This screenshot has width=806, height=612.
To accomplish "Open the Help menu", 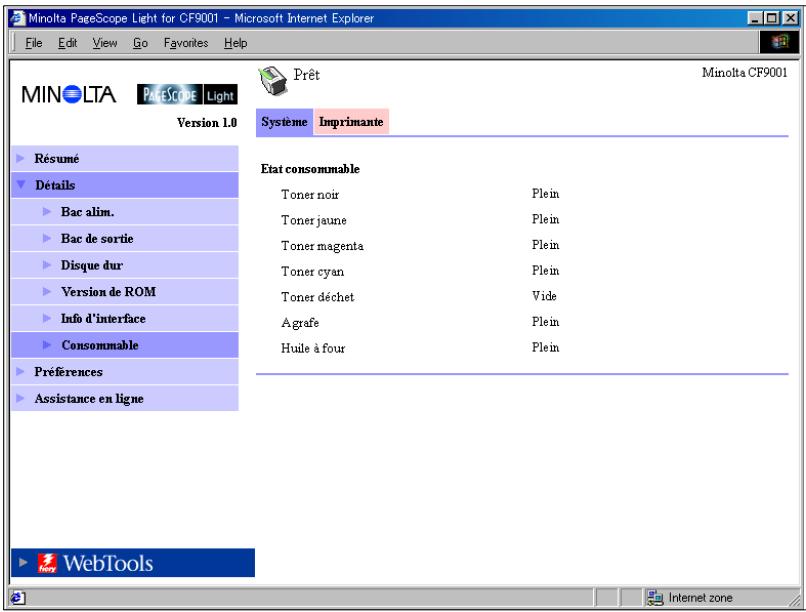I will pyautogui.click(x=235, y=43).
